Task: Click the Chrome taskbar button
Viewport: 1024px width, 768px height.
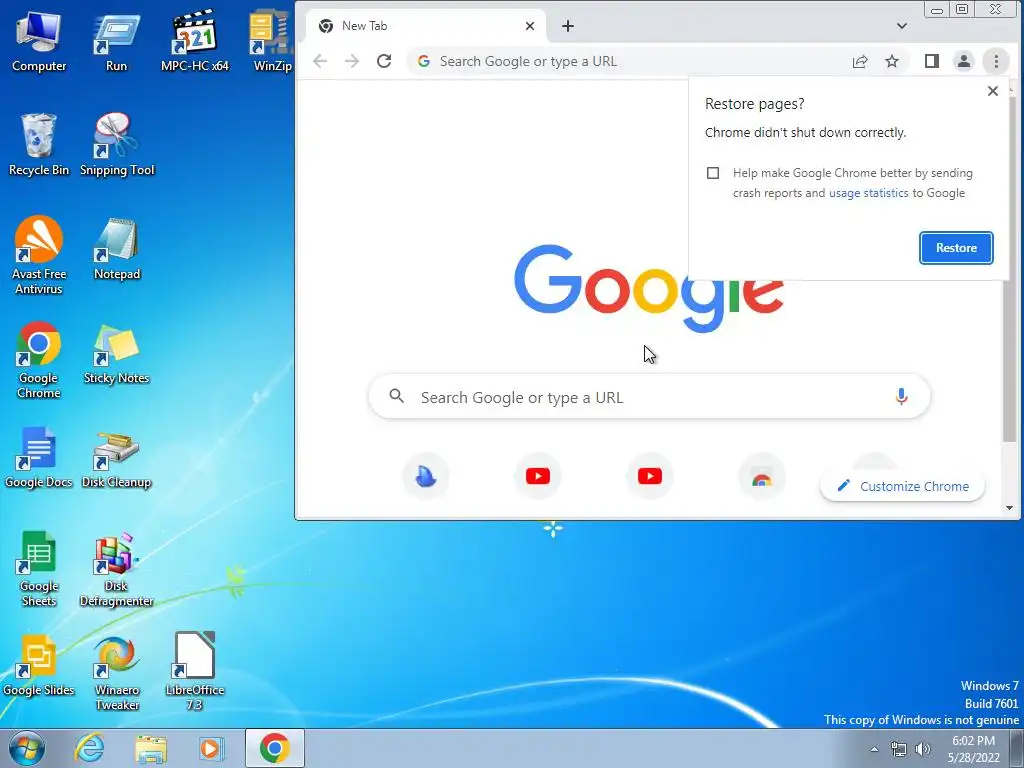Action: click(x=275, y=748)
